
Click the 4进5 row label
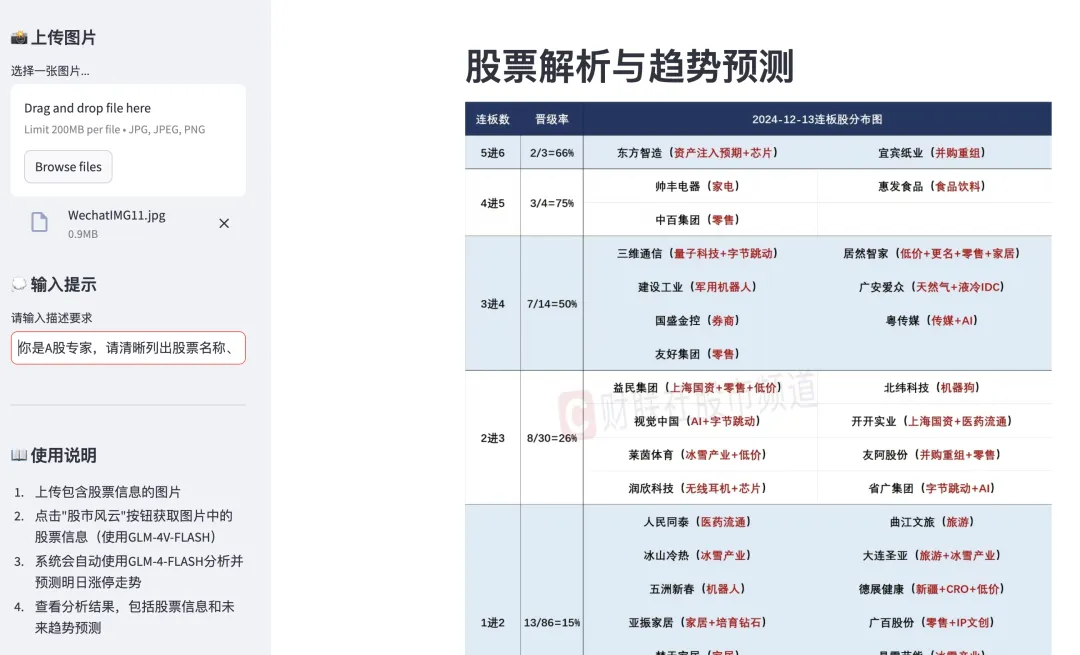click(x=492, y=203)
